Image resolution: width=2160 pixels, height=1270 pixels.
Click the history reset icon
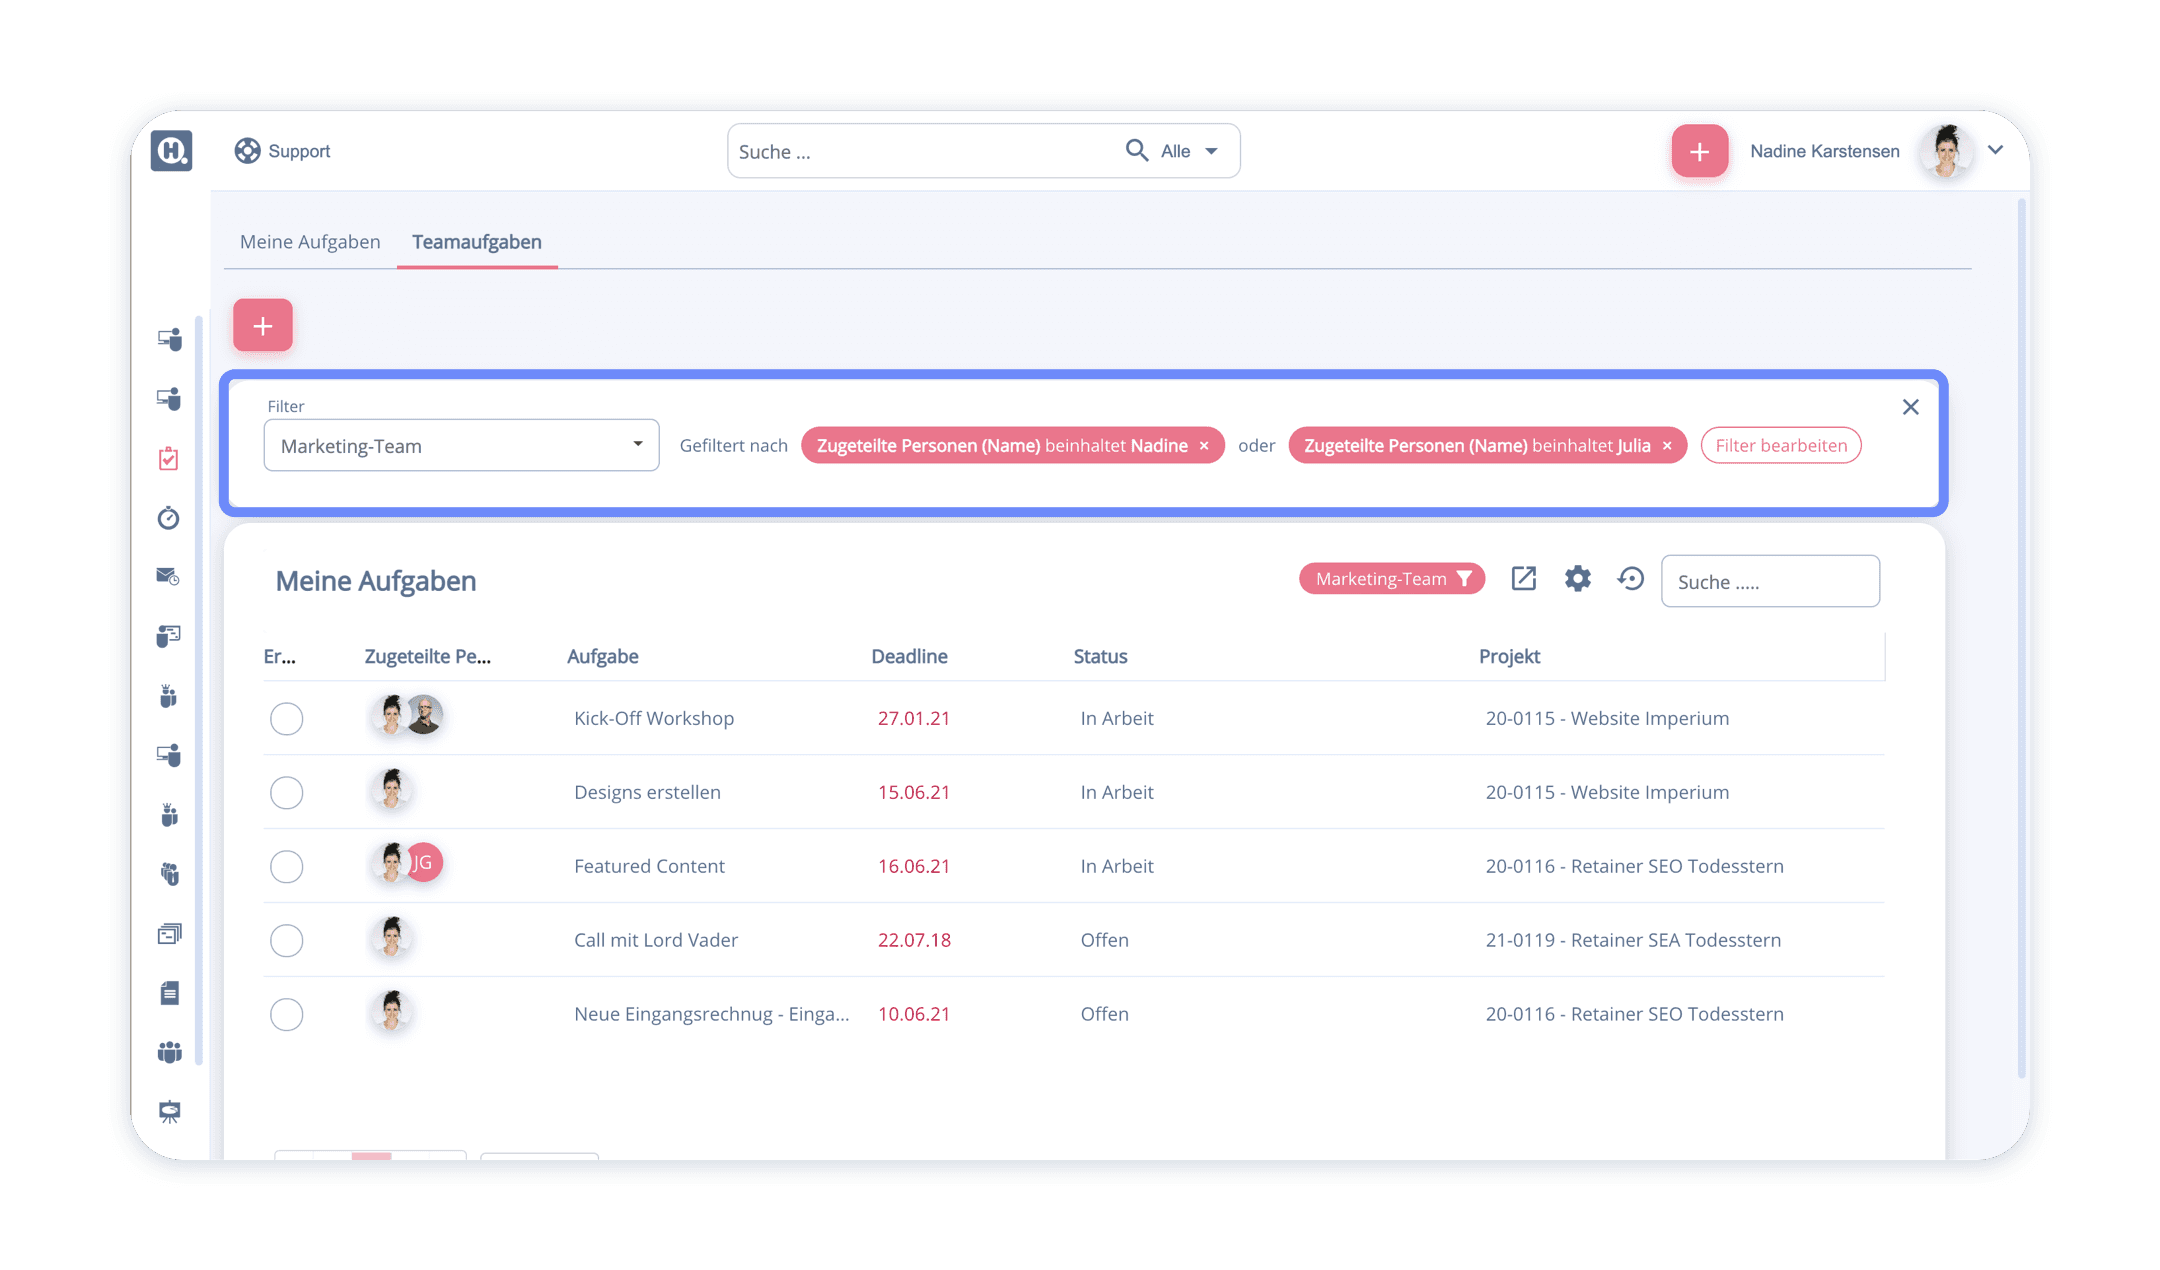[x=1630, y=579]
